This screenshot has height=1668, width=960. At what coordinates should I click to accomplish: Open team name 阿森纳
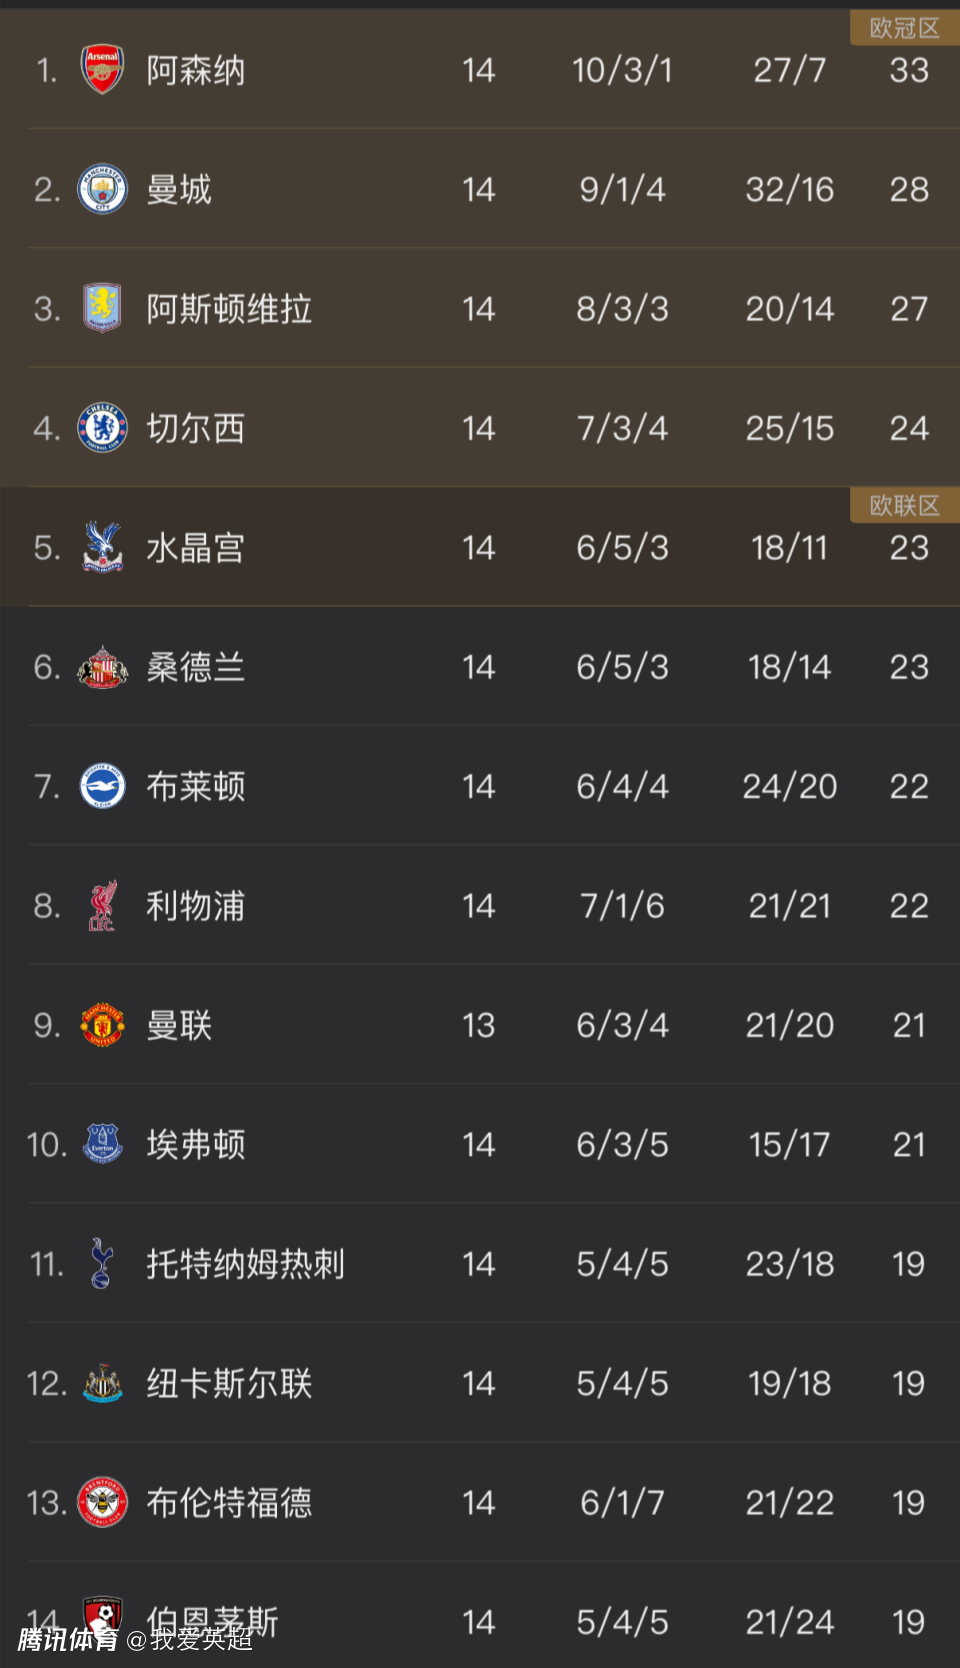(x=195, y=70)
